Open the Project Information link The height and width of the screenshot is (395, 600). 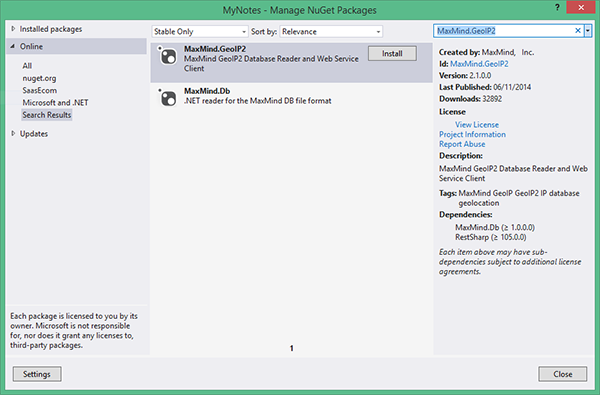472,134
